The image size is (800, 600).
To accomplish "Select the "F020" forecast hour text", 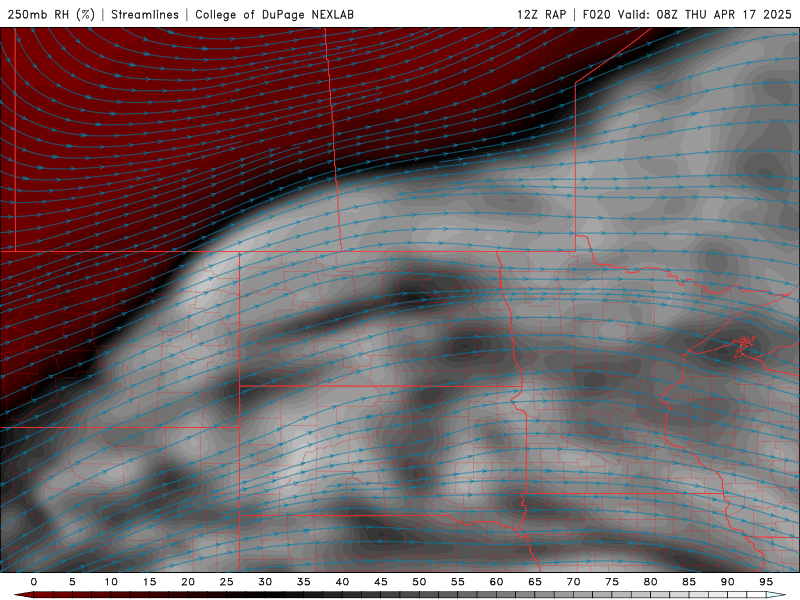I will click(x=596, y=14).
